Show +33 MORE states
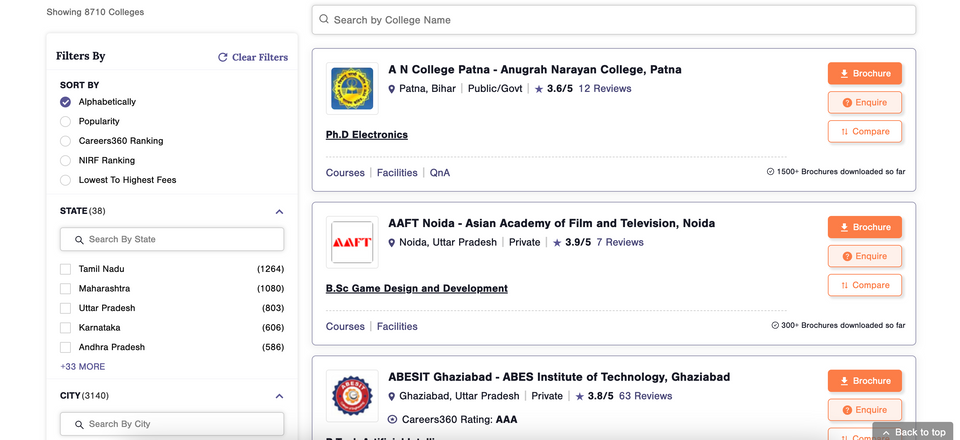960x440 pixels. pyautogui.click(x=83, y=367)
